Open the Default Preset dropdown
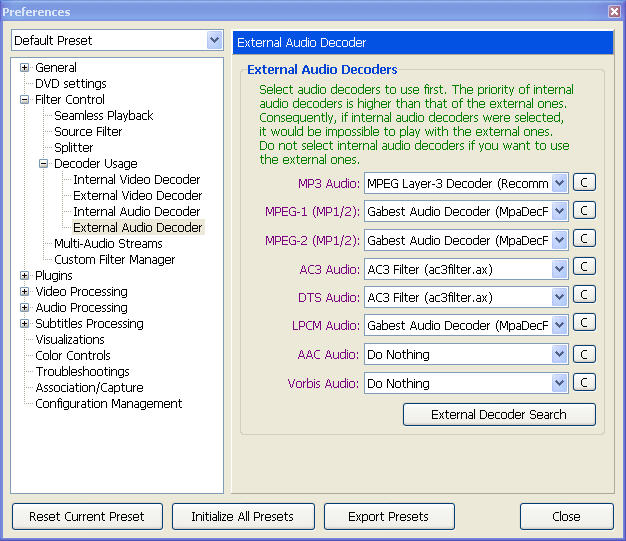Image resolution: width=626 pixels, height=541 pixels. [214, 41]
